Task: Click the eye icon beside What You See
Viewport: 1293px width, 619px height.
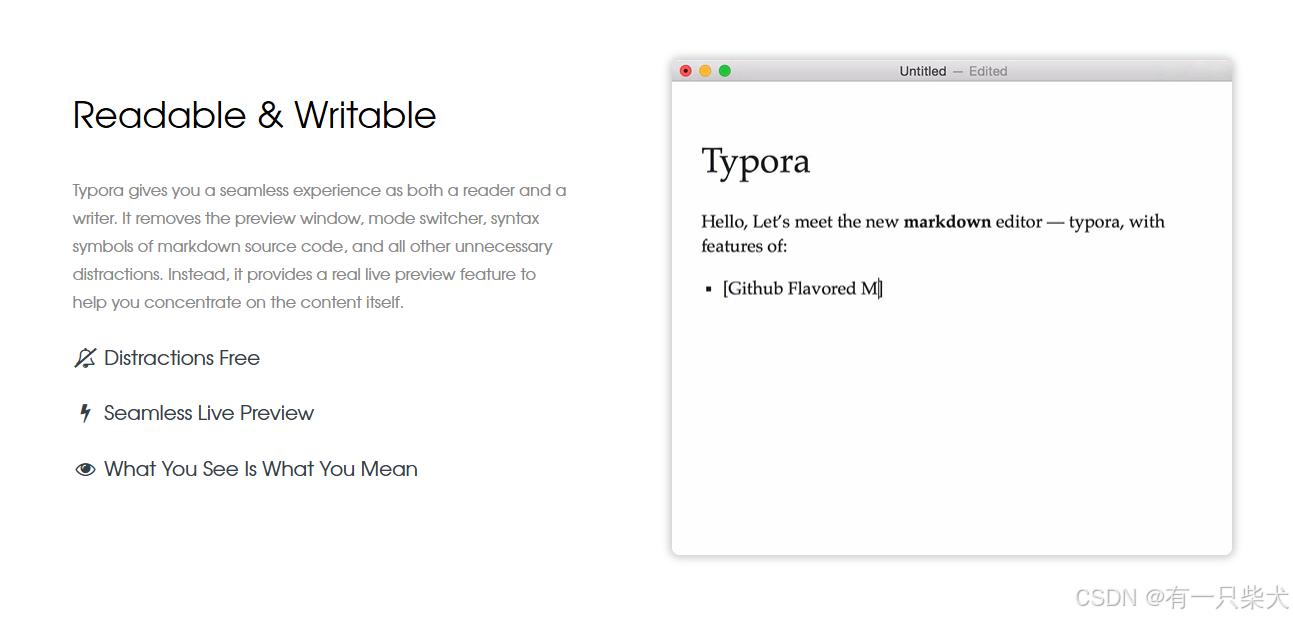Action: (x=85, y=469)
